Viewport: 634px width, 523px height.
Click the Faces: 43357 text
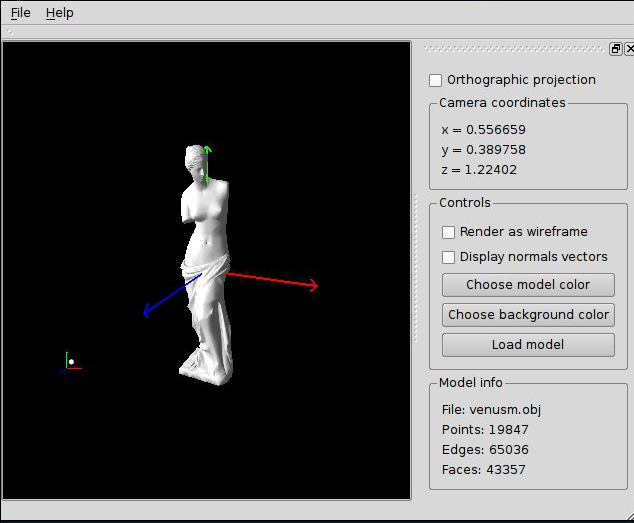[484, 470]
